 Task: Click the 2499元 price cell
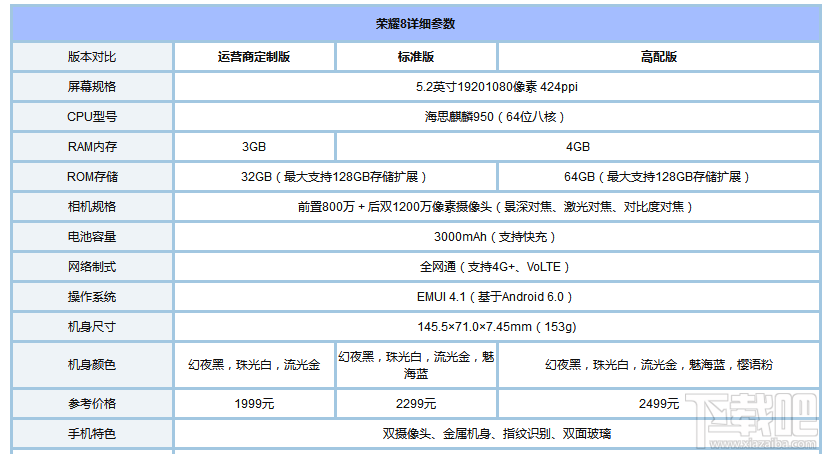pos(659,404)
